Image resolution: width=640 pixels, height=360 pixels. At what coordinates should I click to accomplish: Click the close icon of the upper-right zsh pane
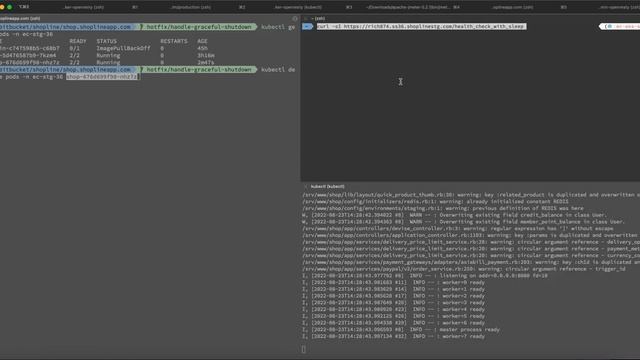[305, 18]
